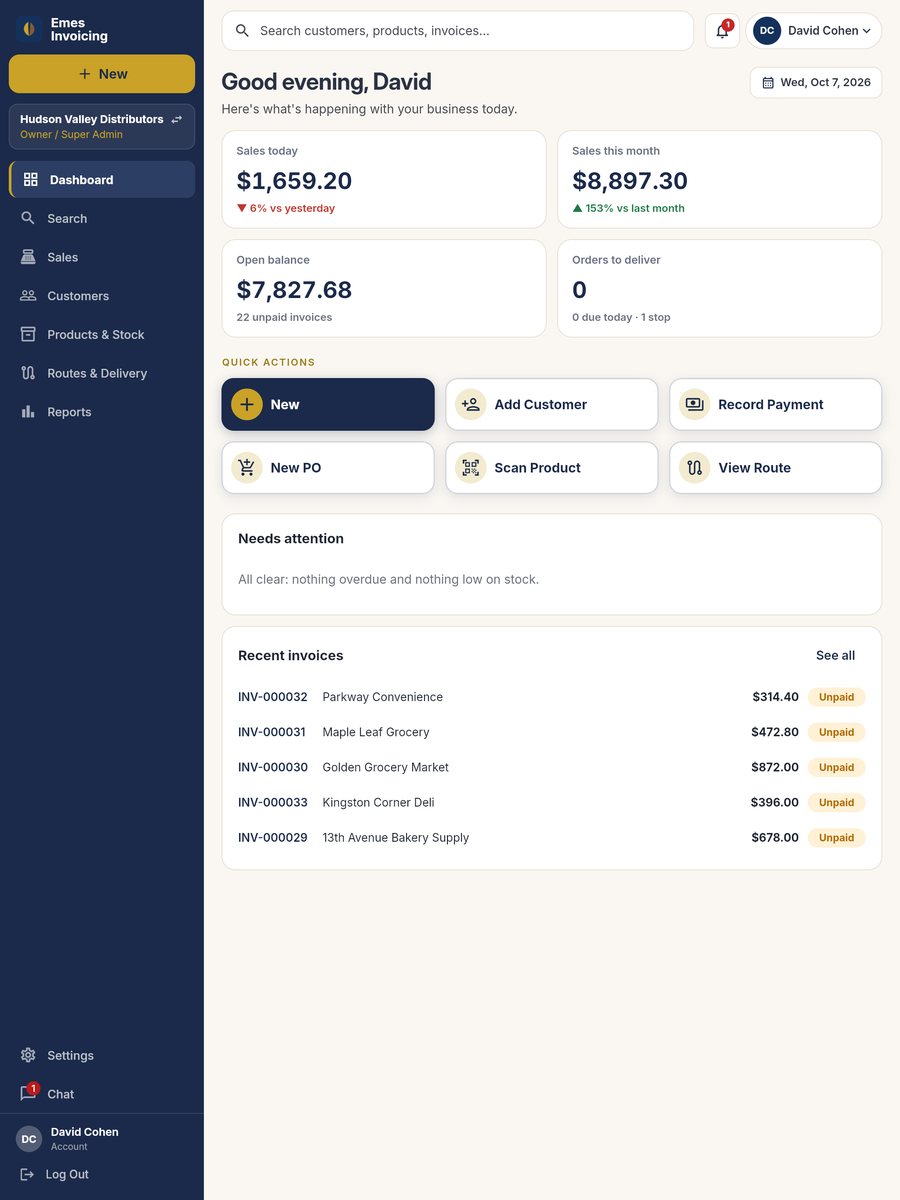Open Routes & Delivery from the sidebar
The width and height of the screenshot is (900, 1200).
click(102, 373)
